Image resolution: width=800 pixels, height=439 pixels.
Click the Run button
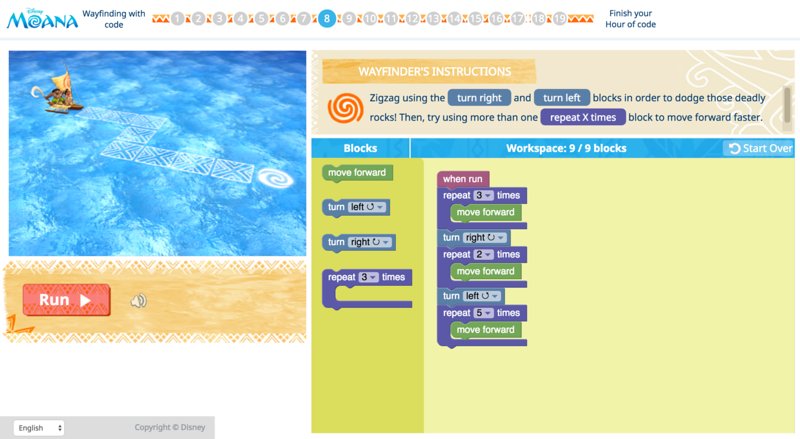[x=66, y=300]
